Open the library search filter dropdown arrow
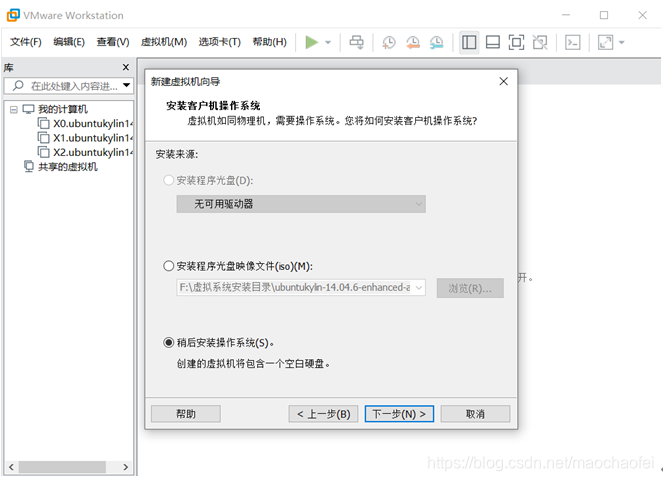Screen dimensions: 663x481 click(126, 85)
